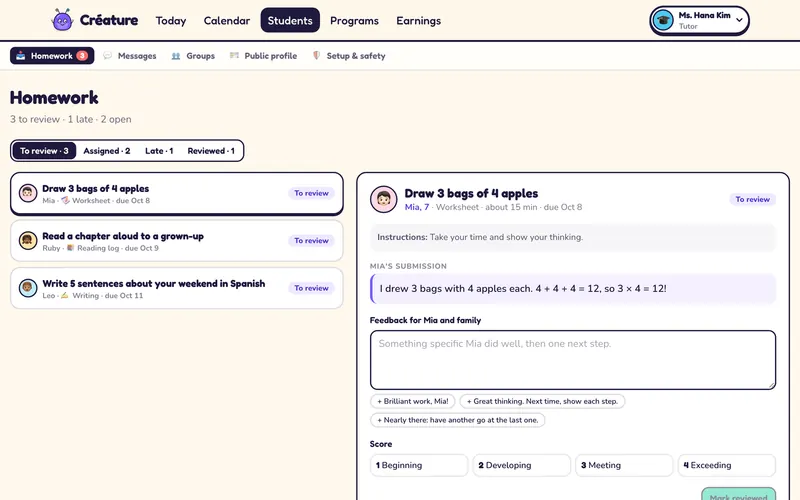The width and height of the screenshot is (800, 500).
Task: Select the Students nav item
Action: tap(290, 20)
